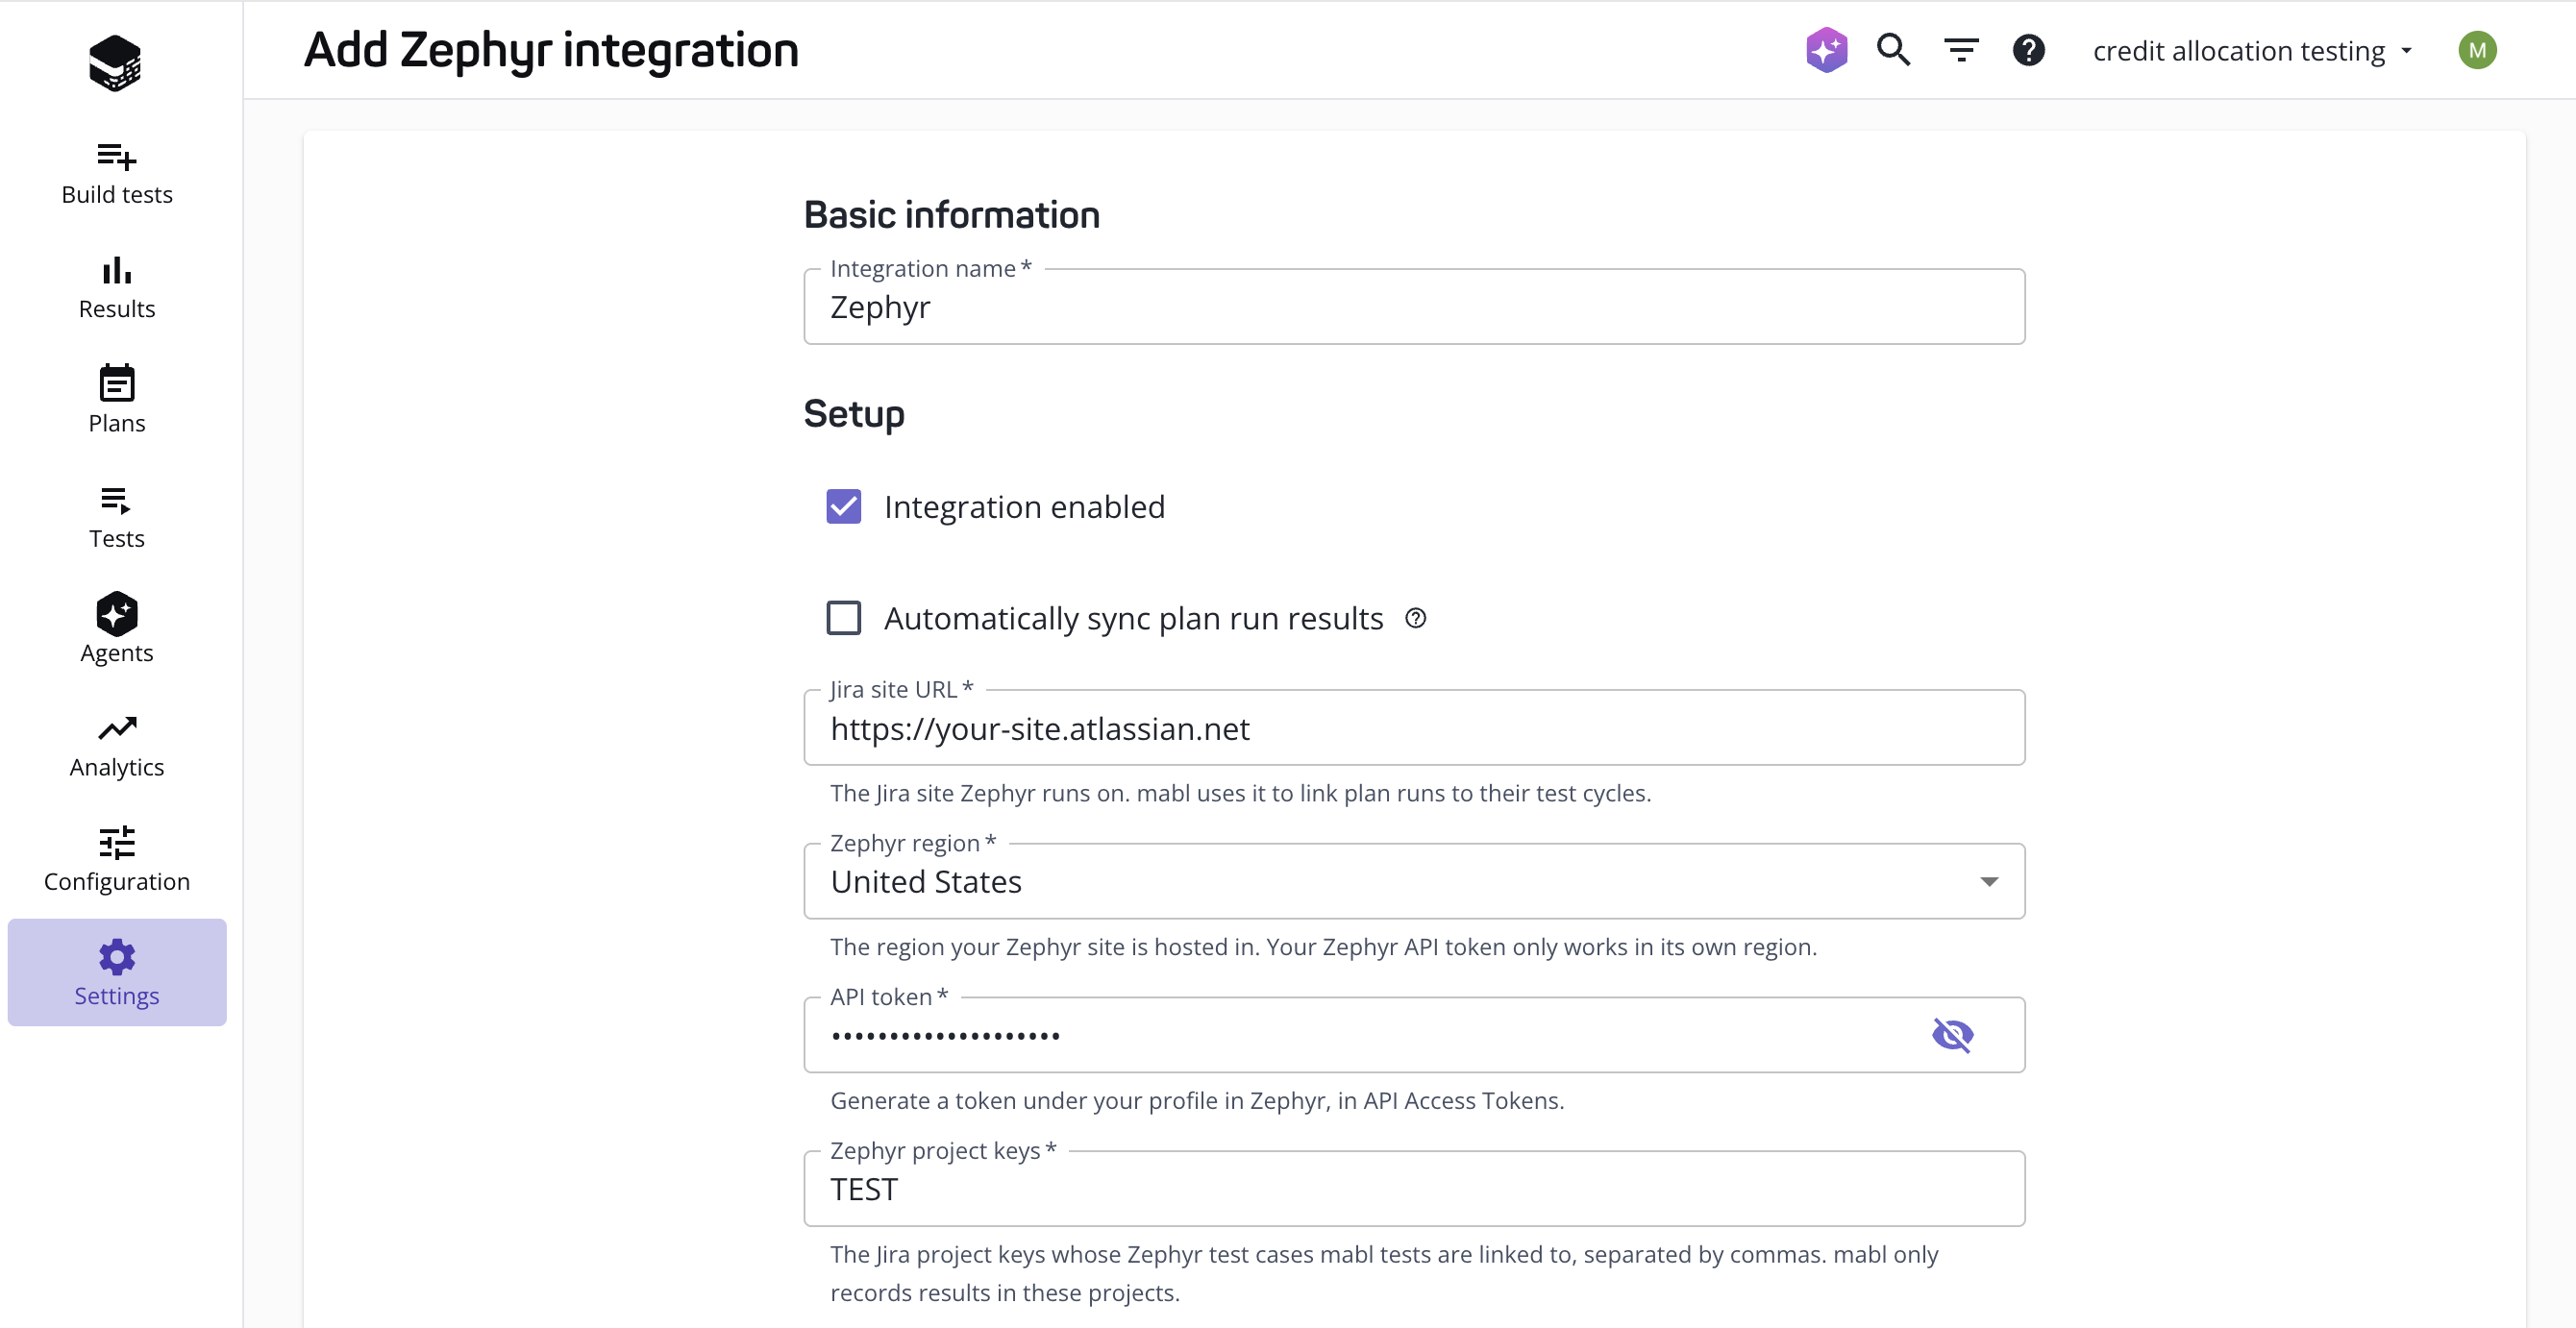The width and height of the screenshot is (2576, 1328).
Task: Open Configuration in sidebar
Action: pos(117,860)
